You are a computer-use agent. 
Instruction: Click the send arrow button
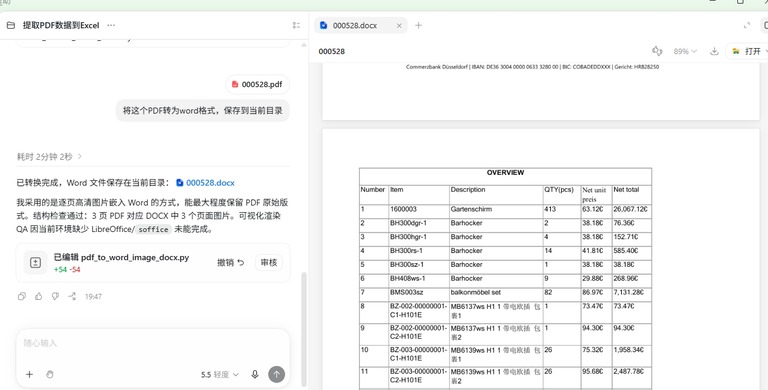pyautogui.click(x=276, y=374)
